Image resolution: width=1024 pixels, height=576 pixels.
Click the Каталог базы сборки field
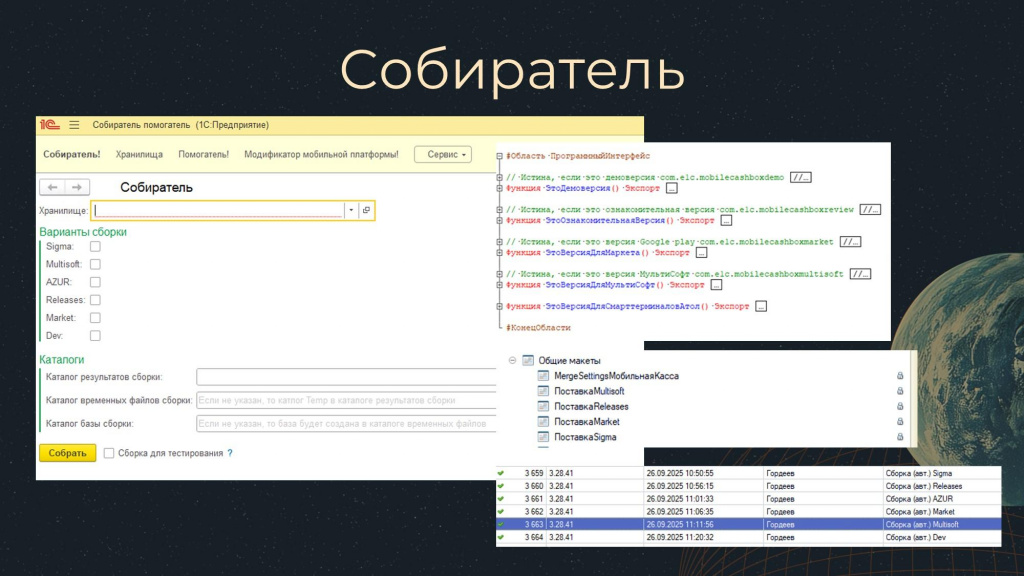(346, 424)
